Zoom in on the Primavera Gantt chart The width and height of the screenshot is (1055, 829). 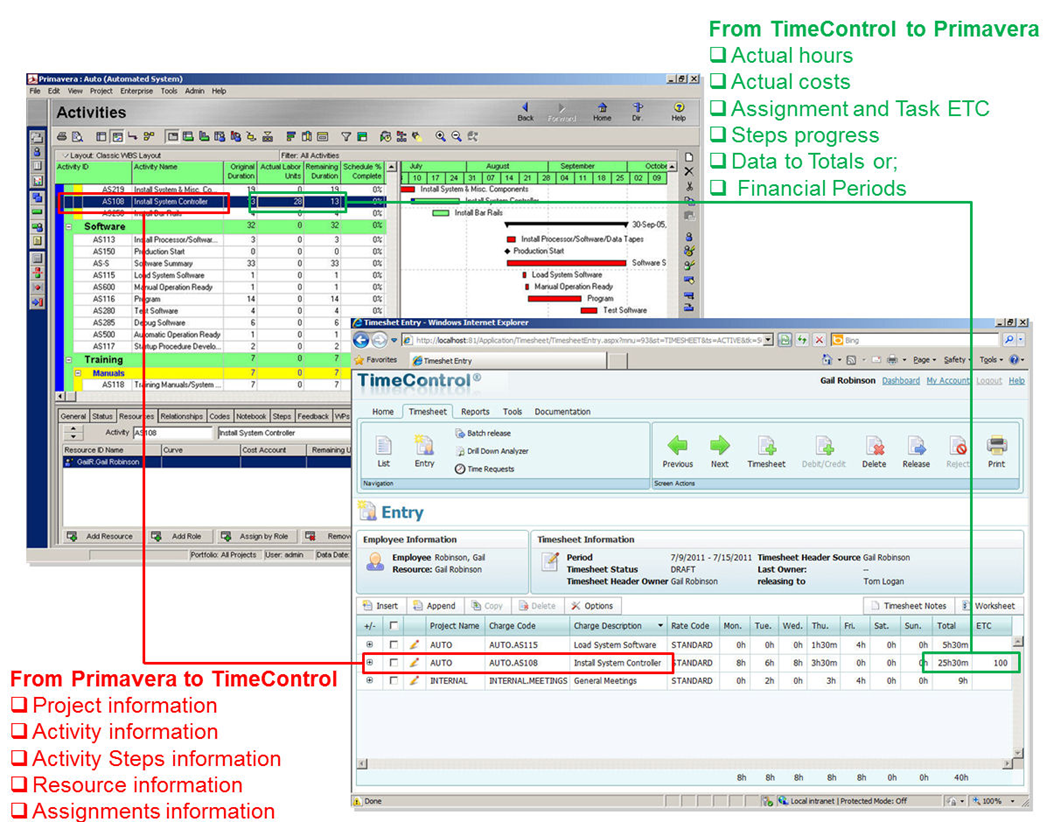click(x=440, y=137)
